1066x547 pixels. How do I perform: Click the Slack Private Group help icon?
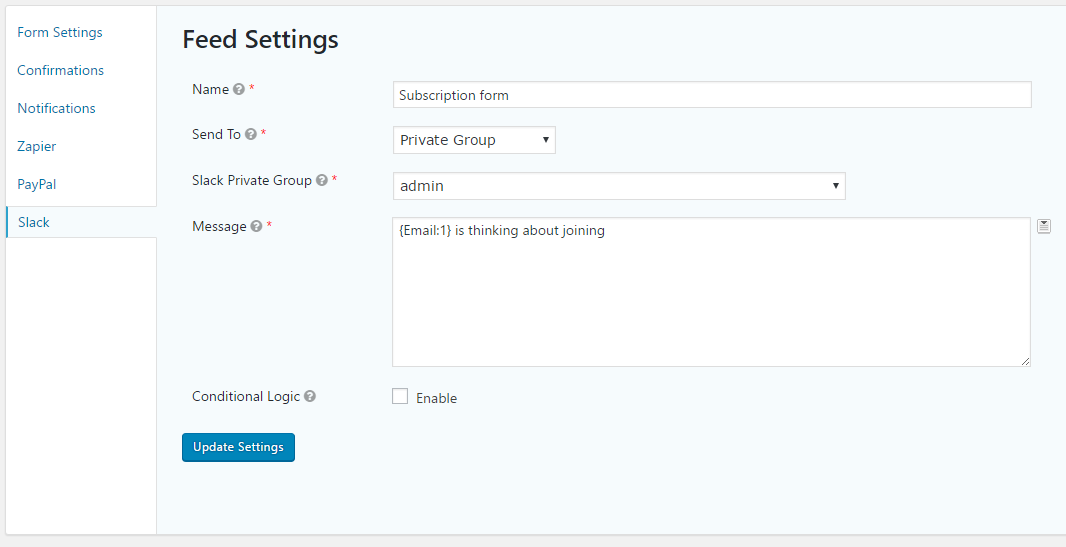tap(322, 180)
